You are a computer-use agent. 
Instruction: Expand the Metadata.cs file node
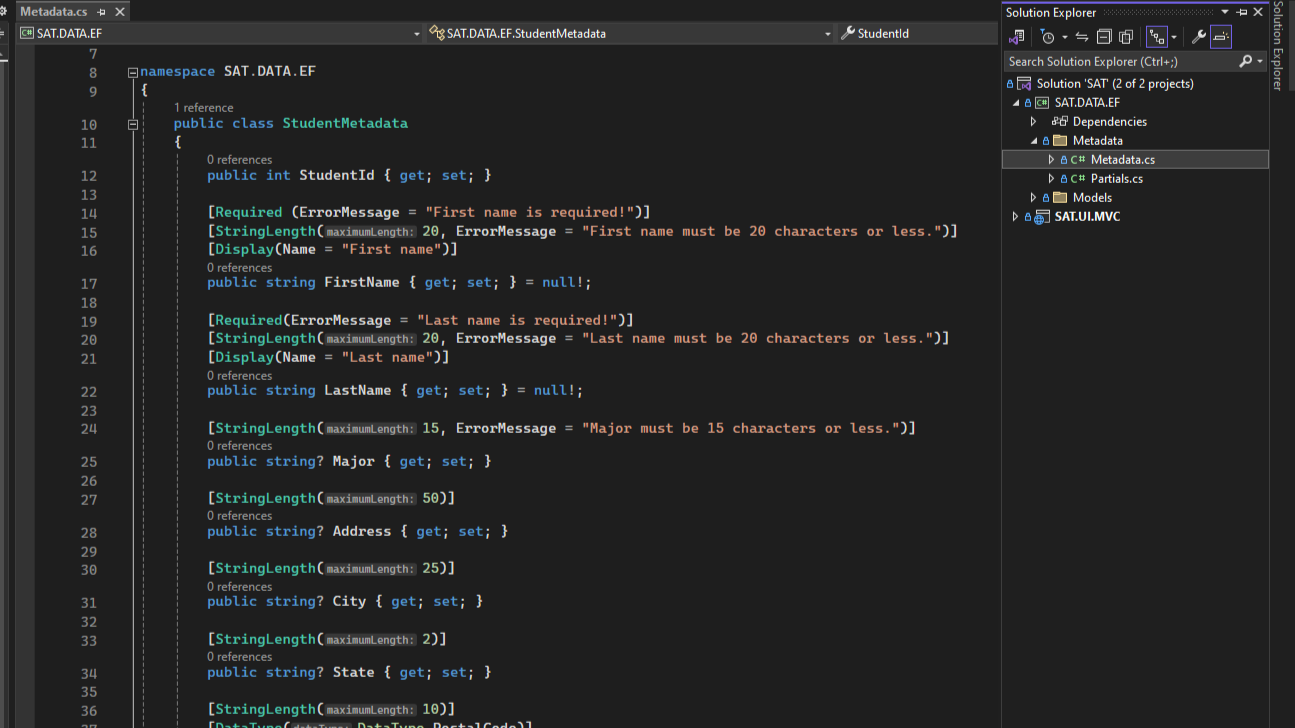coord(1051,159)
